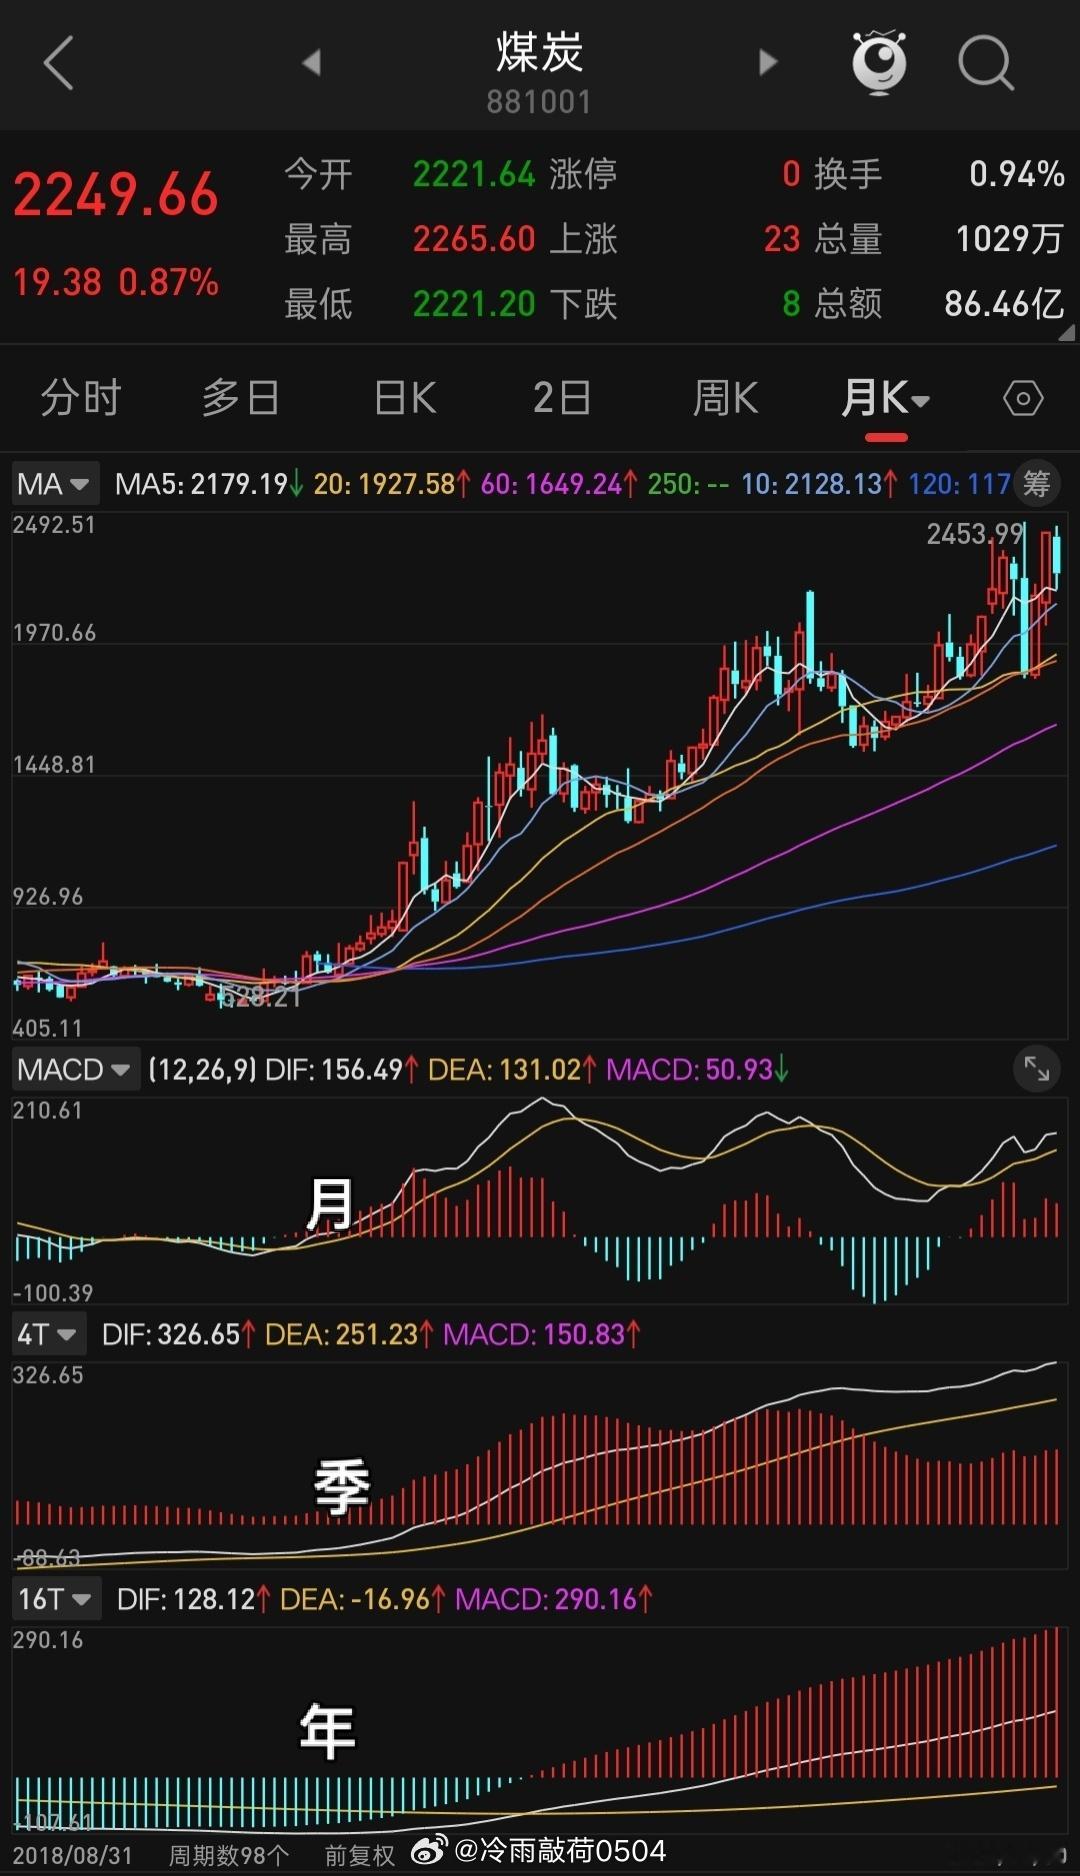1080x1876 pixels.
Task: Tap the MA 60: 1649.24 value
Action: (x=559, y=485)
